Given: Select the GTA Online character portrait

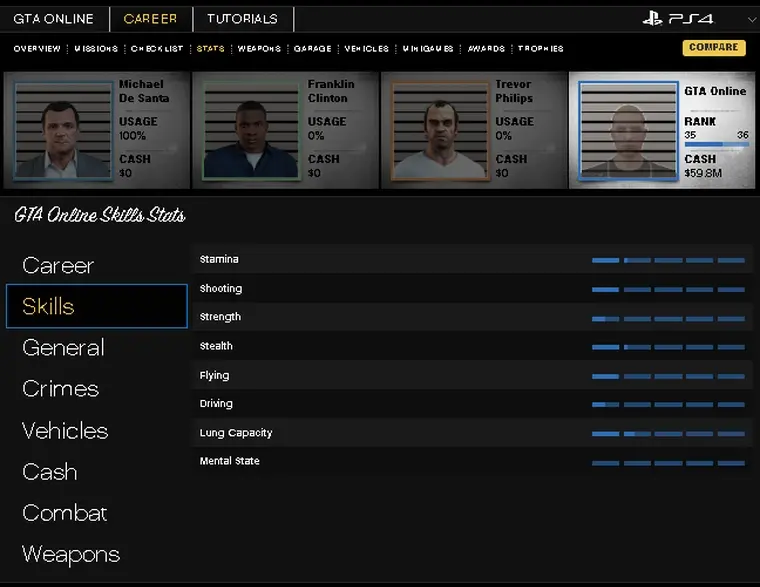Looking at the screenshot, I should [x=628, y=130].
